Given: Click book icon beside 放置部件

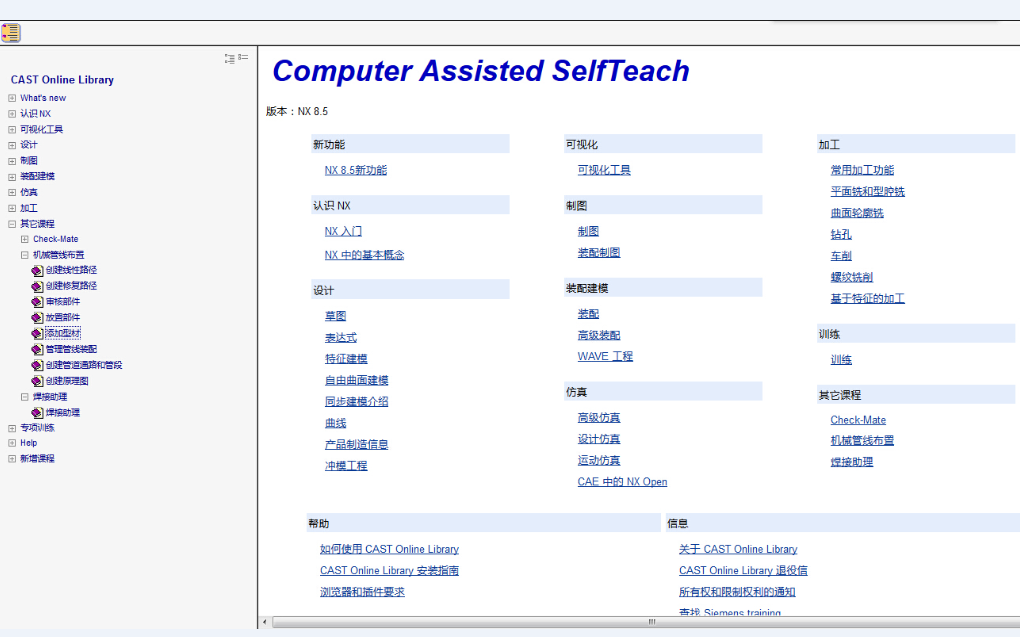Looking at the screenshot, I should point(37,318).
